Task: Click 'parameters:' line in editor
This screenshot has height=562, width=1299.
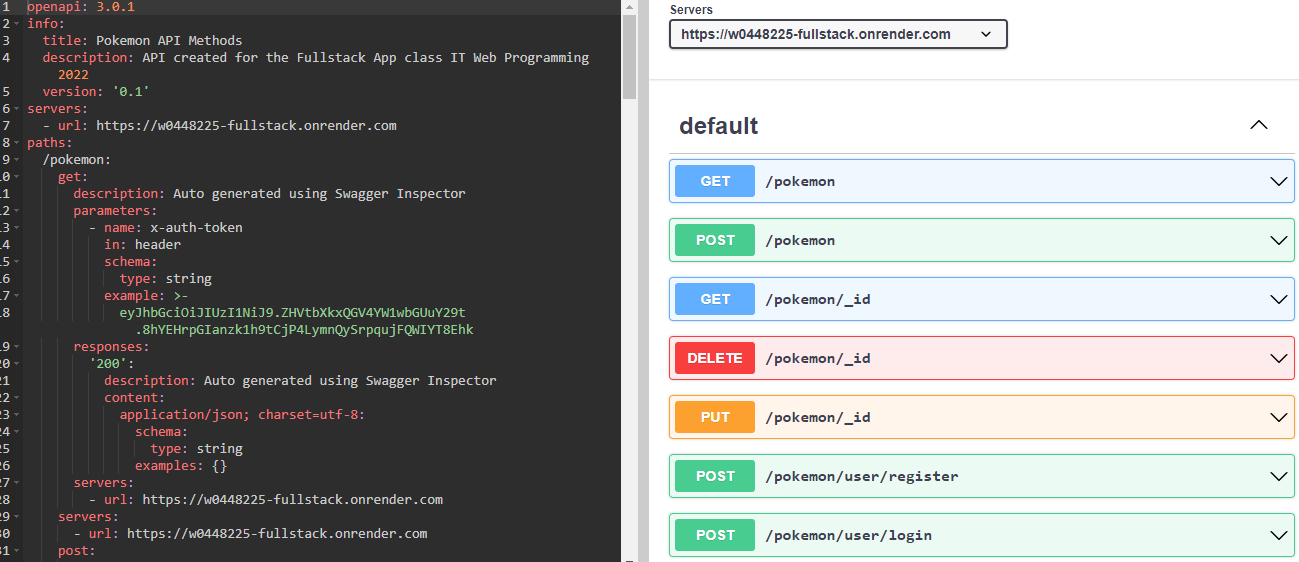Action: tap(115, 211)
